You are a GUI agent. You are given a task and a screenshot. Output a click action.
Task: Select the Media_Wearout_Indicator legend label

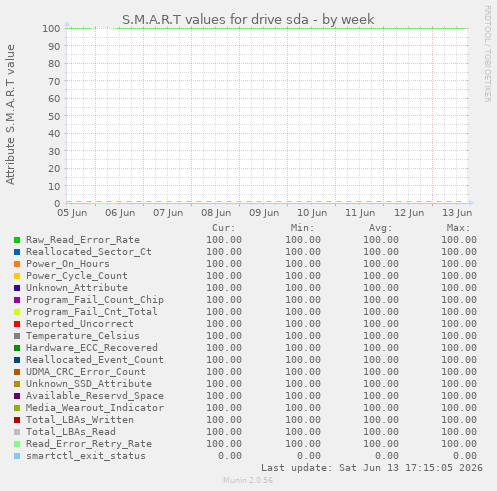point(95,408)
